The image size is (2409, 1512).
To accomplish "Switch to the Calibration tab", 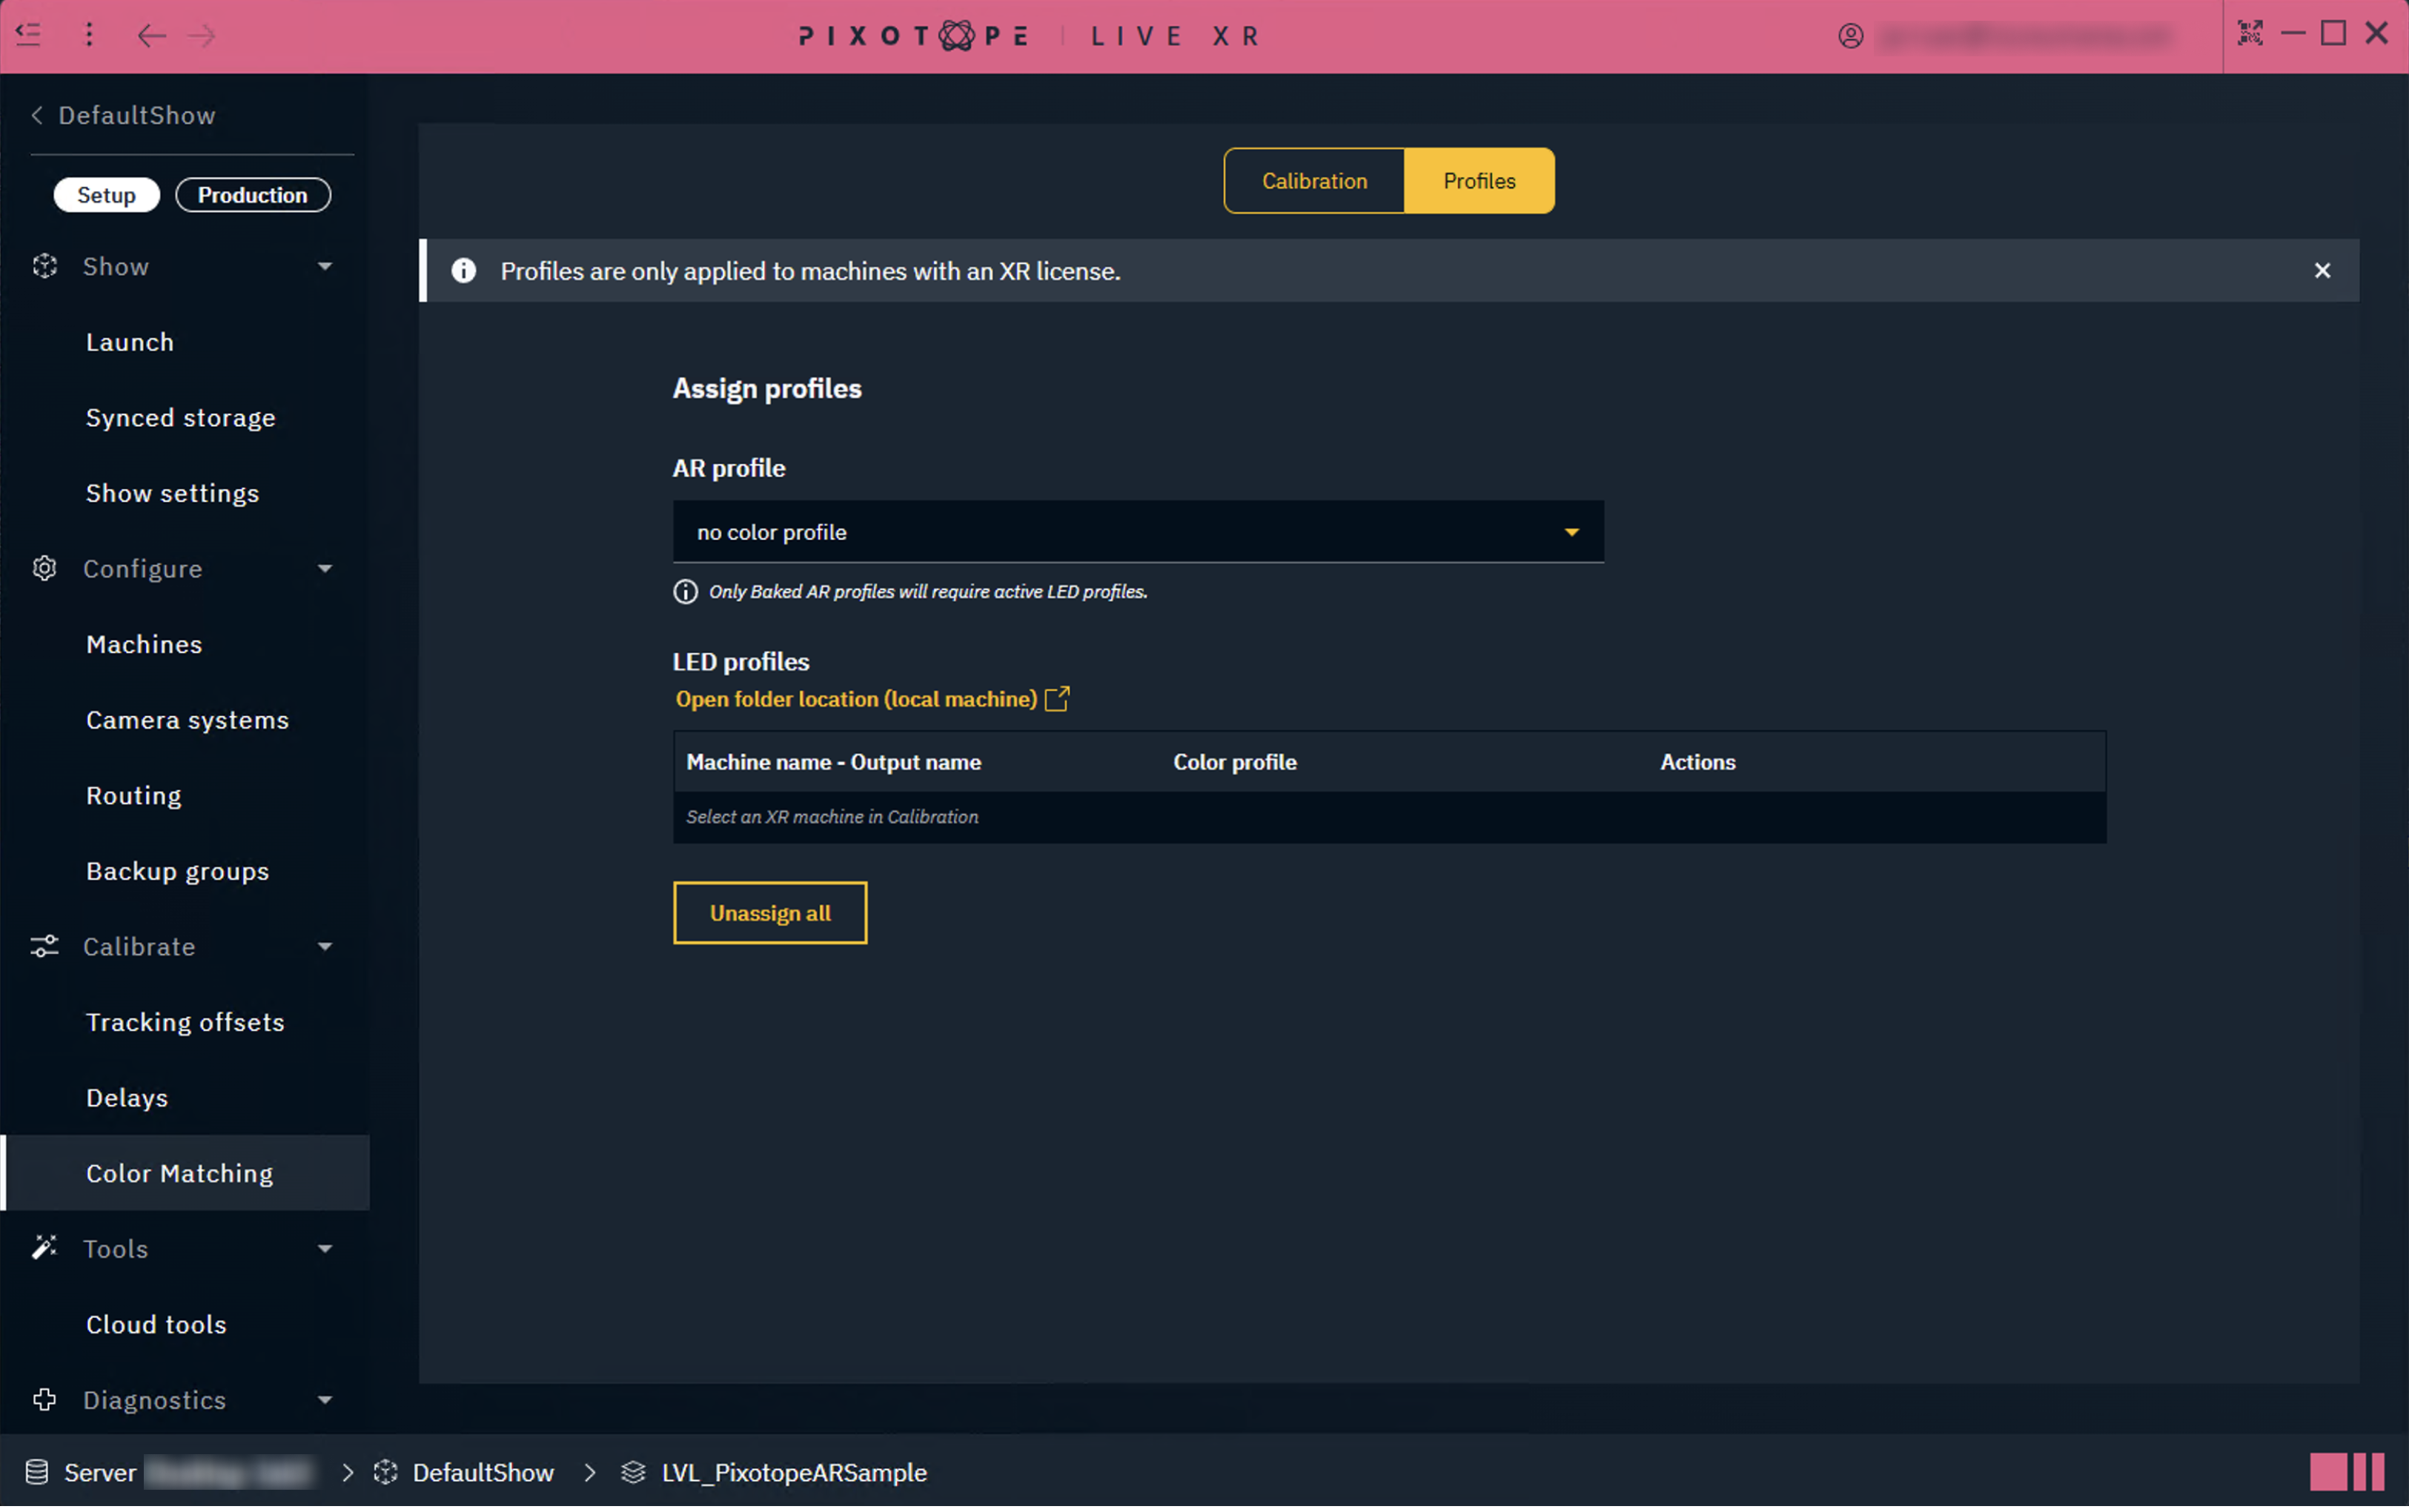I will tap(1314, 181).
